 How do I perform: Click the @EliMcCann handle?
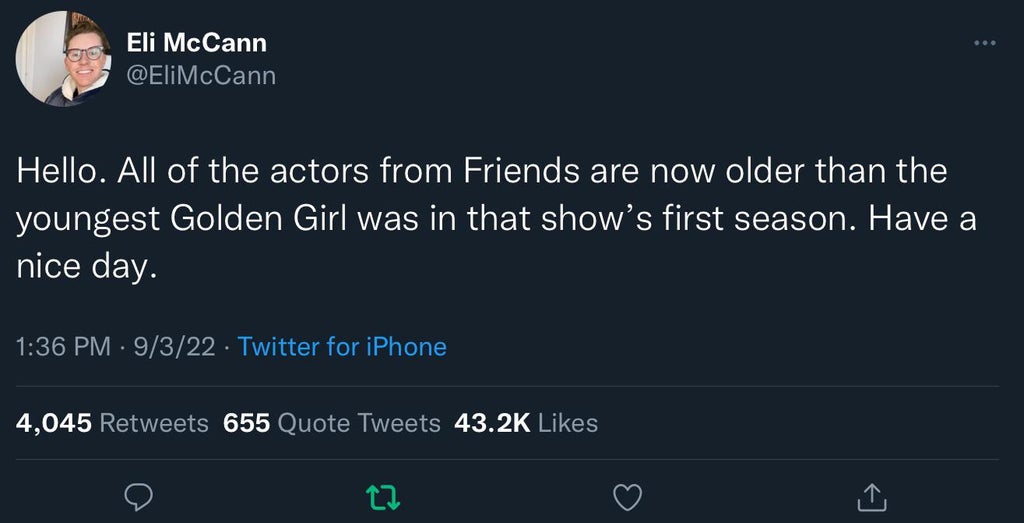click(x=201, y=75)
